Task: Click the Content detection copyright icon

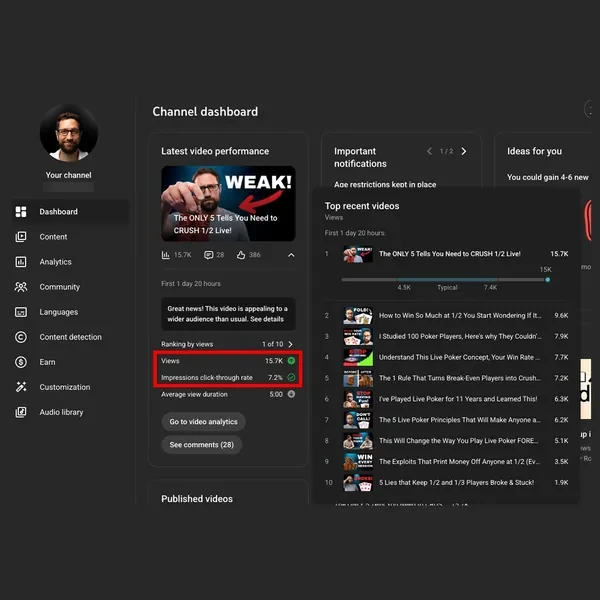Action: 21,337
